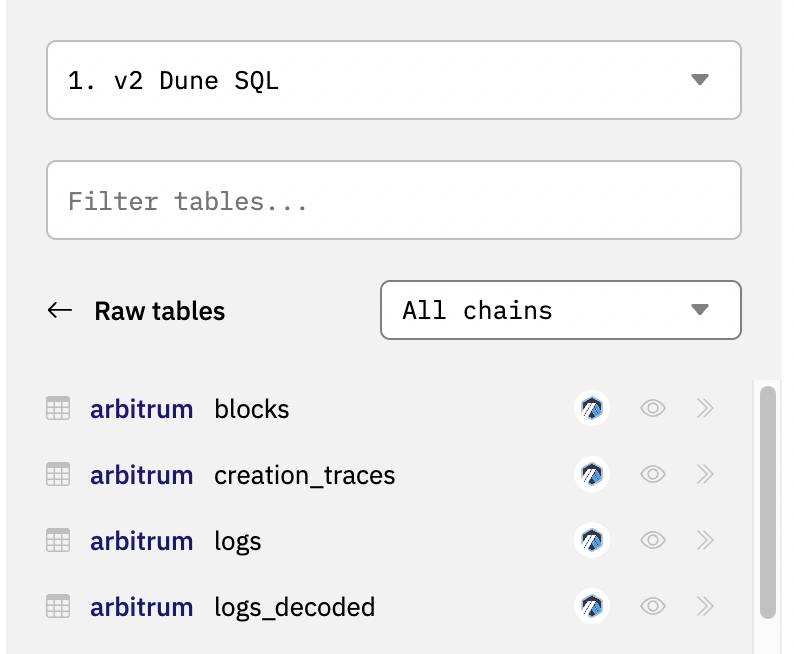
Task: Click the back arrow beside Raw tables
Action: (60, 310)
